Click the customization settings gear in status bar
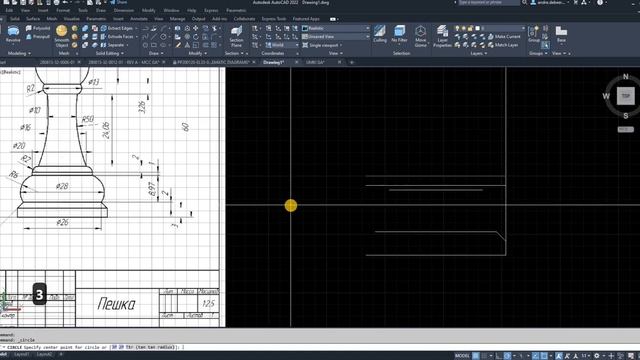The image size is (640, 360). click(596, 356)
